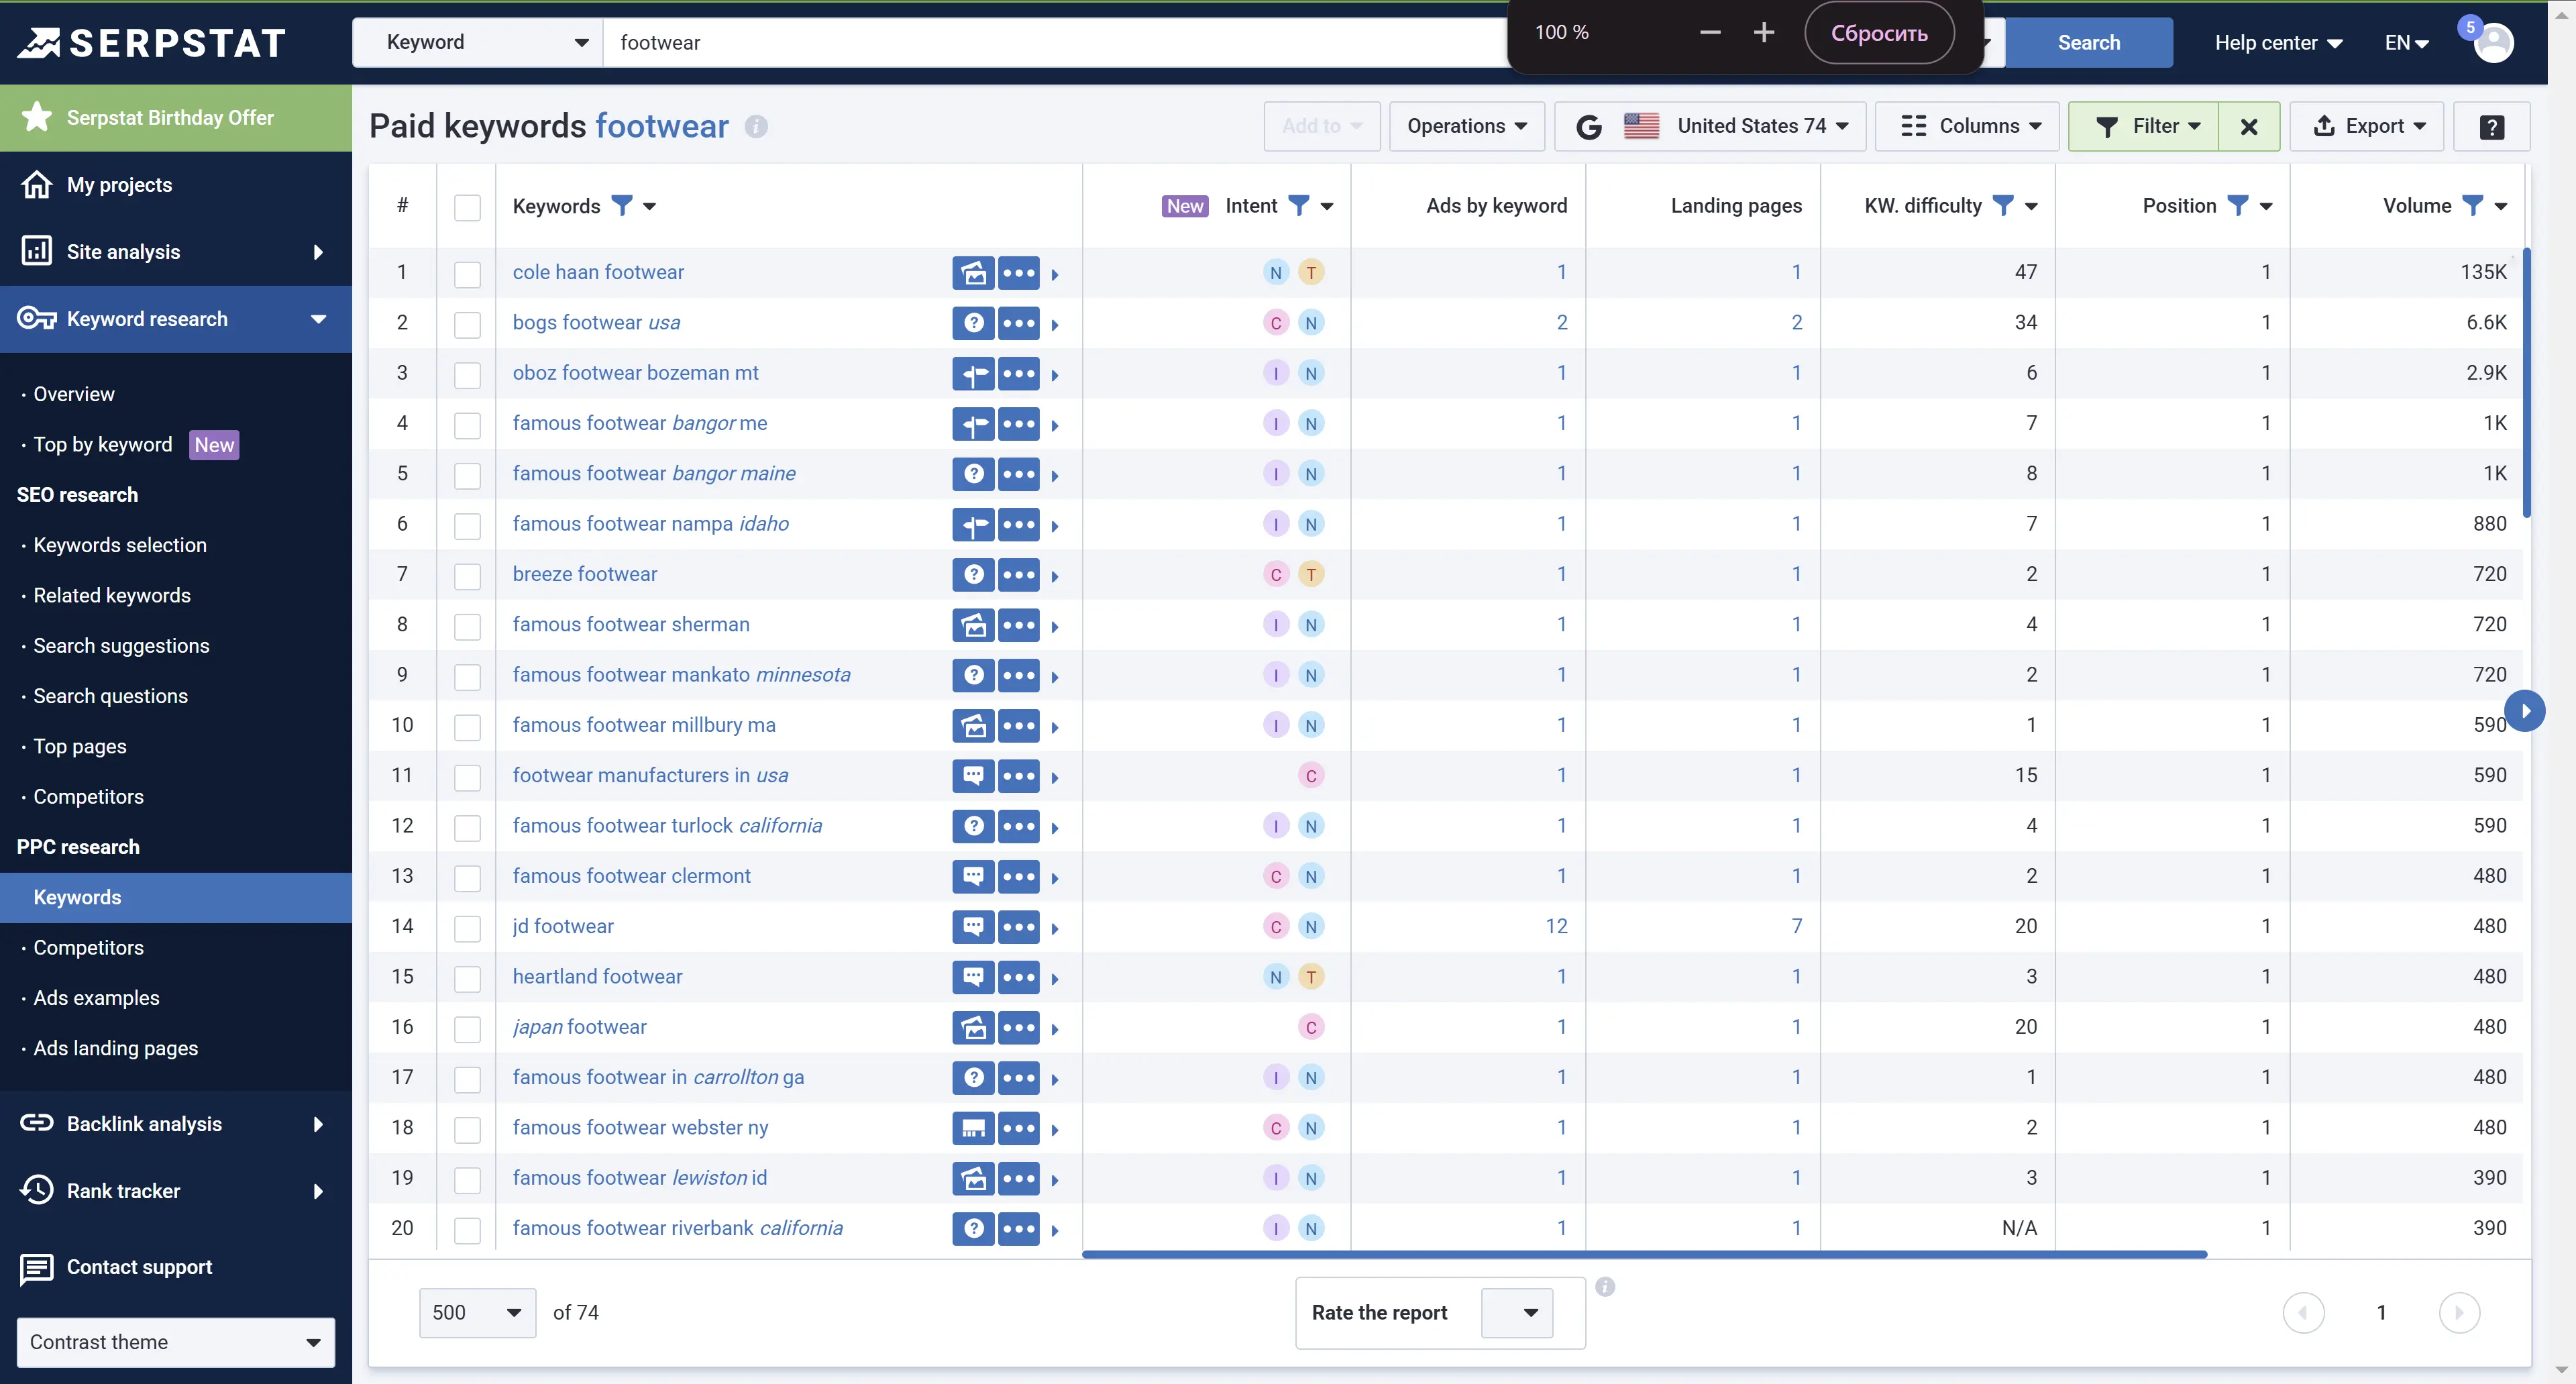The image size is (2576, 1384).
Task: Expand Backlink analysis sidebar menu
Action: 176,1124
